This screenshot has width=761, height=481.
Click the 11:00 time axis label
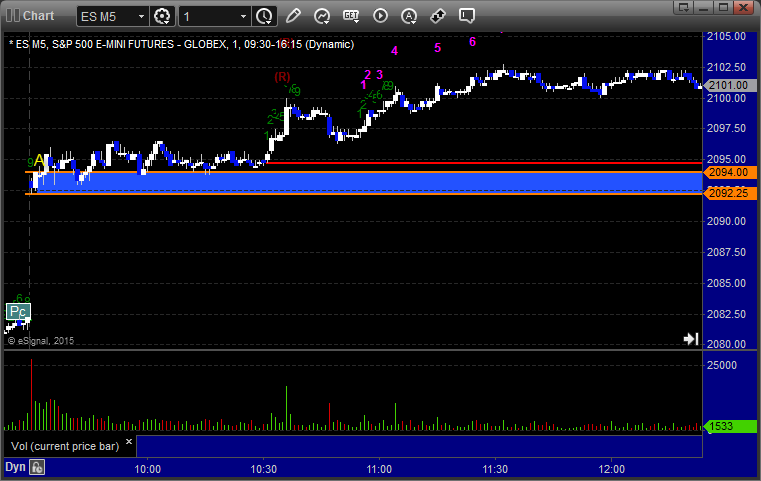point(379,469)
